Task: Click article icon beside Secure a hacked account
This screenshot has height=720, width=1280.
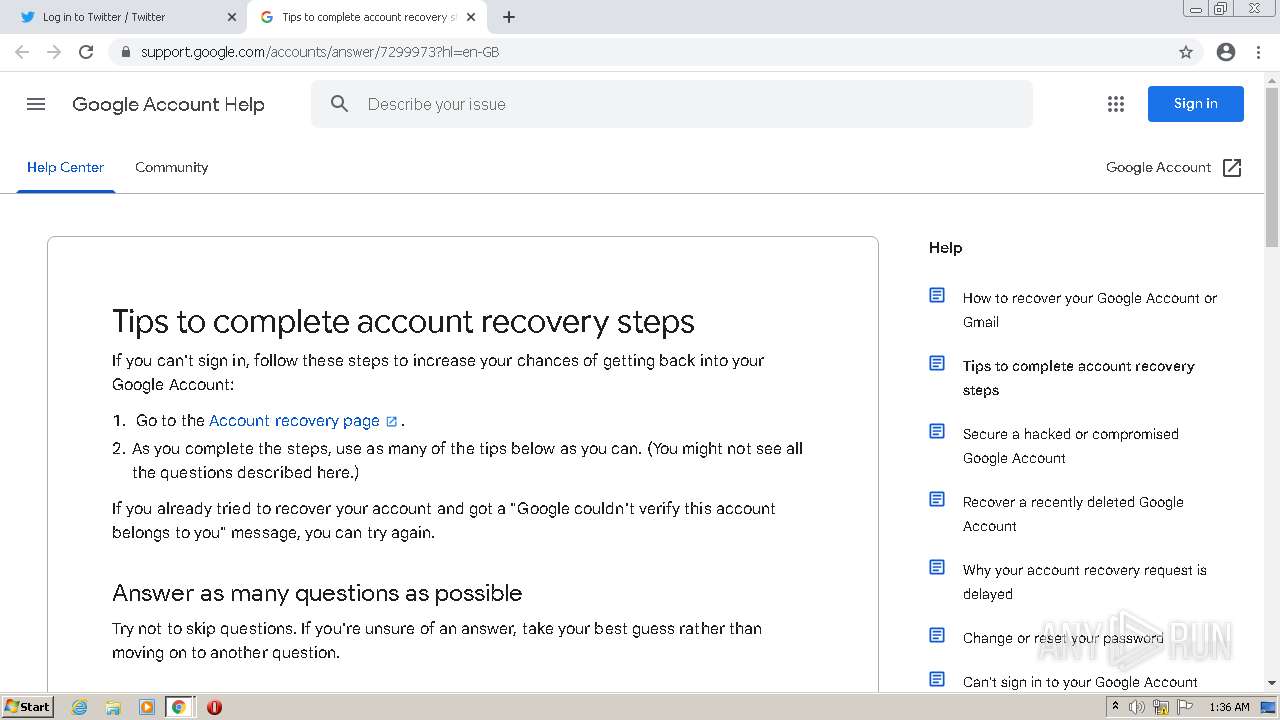Action: click(937, 431)
